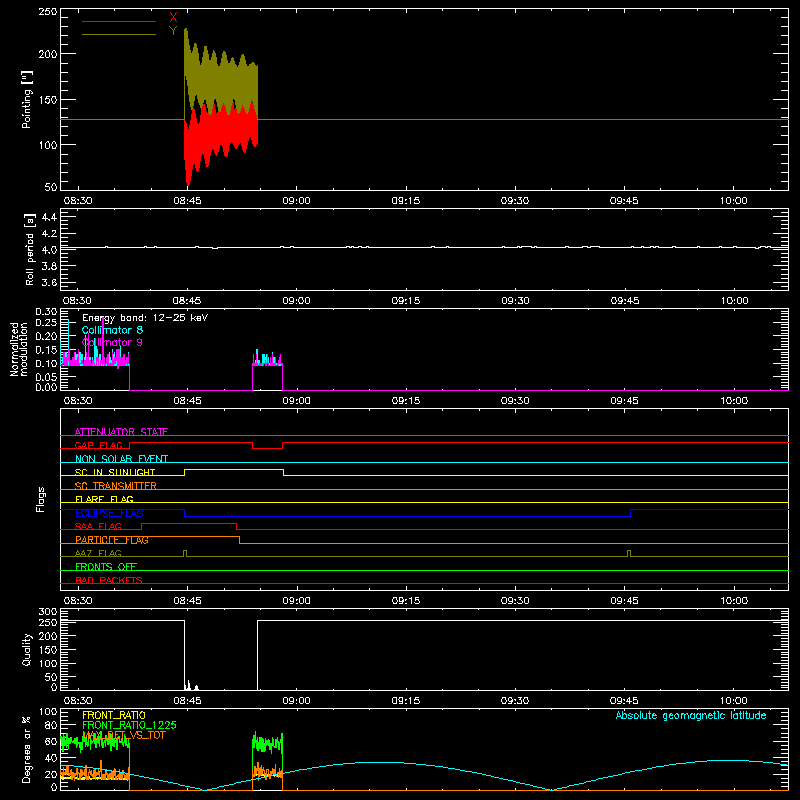
Task: Click the 3.6 tick on Roll period axis
Action: 49,282
